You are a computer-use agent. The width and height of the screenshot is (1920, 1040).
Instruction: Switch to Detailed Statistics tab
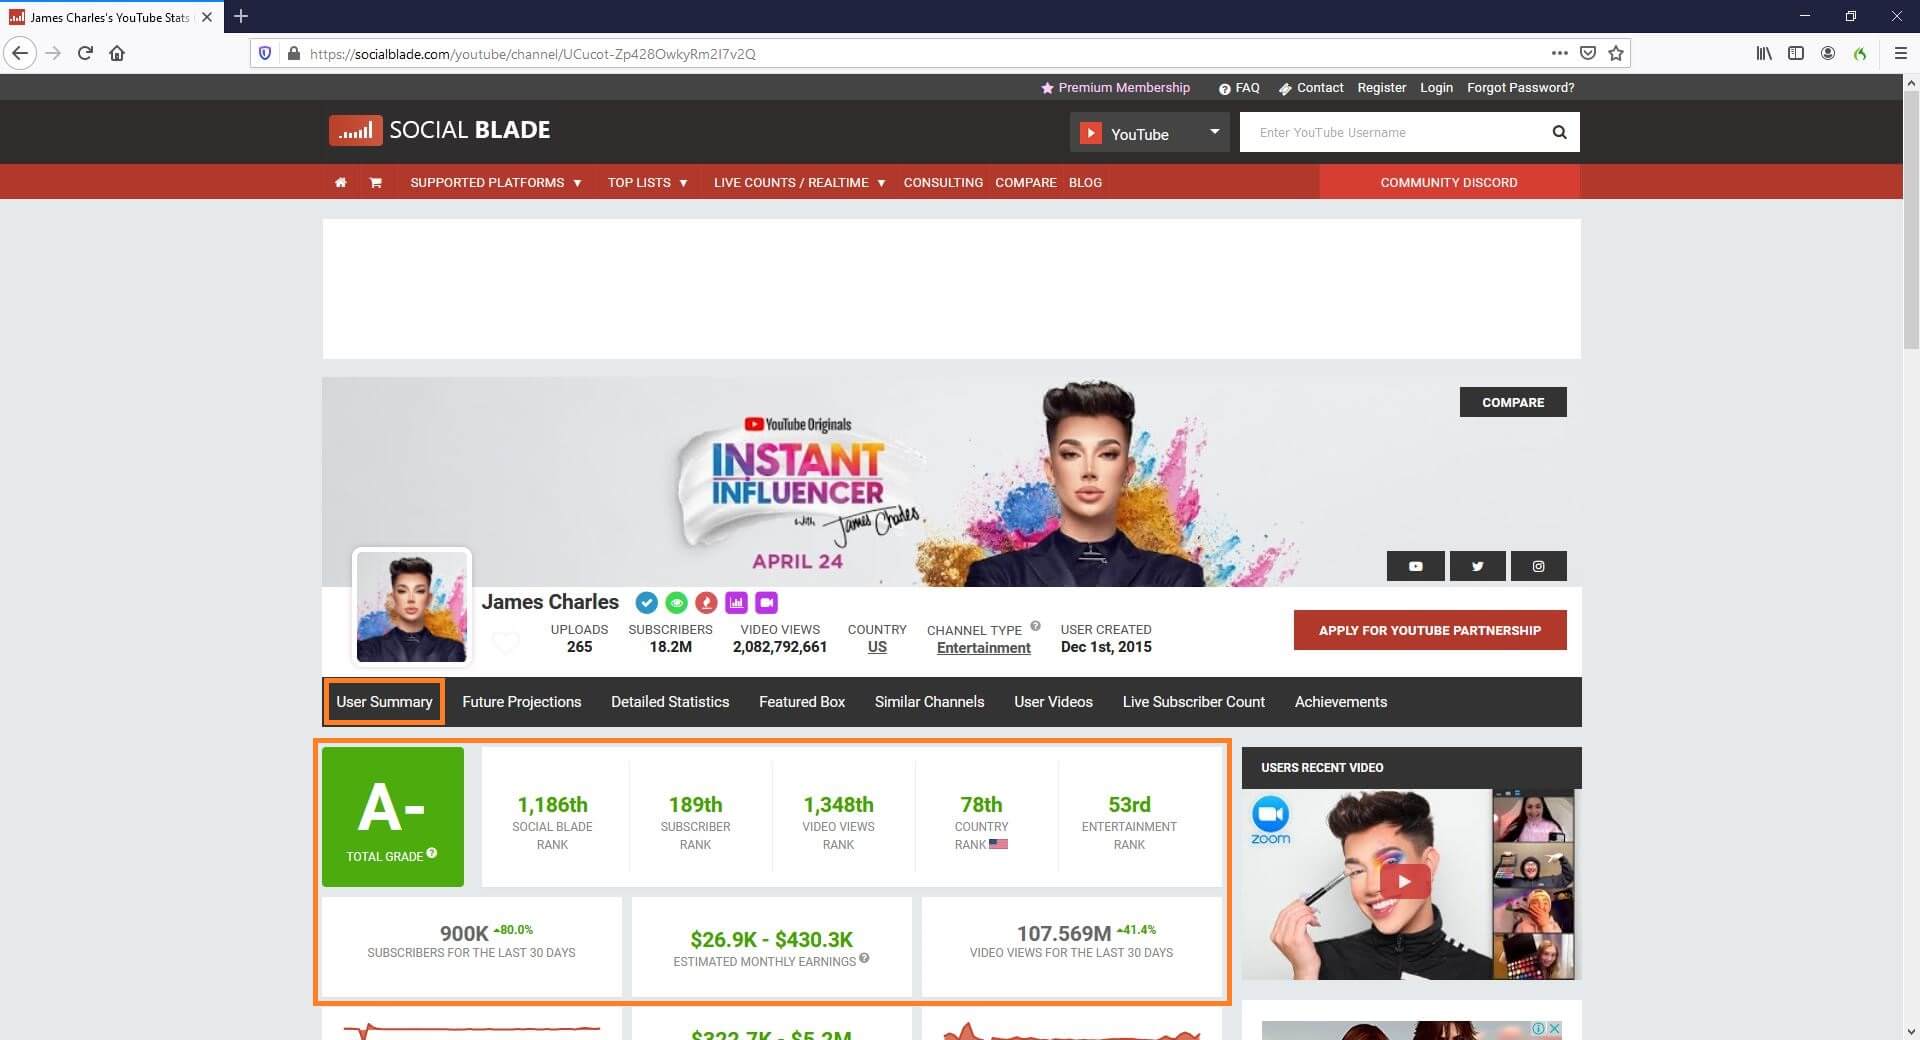[670, 702]
